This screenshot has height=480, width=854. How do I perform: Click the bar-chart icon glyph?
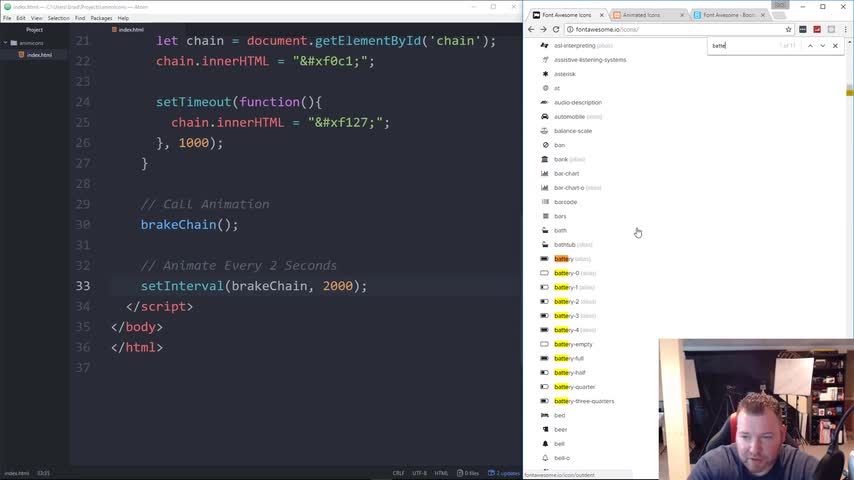pos(545,173)
